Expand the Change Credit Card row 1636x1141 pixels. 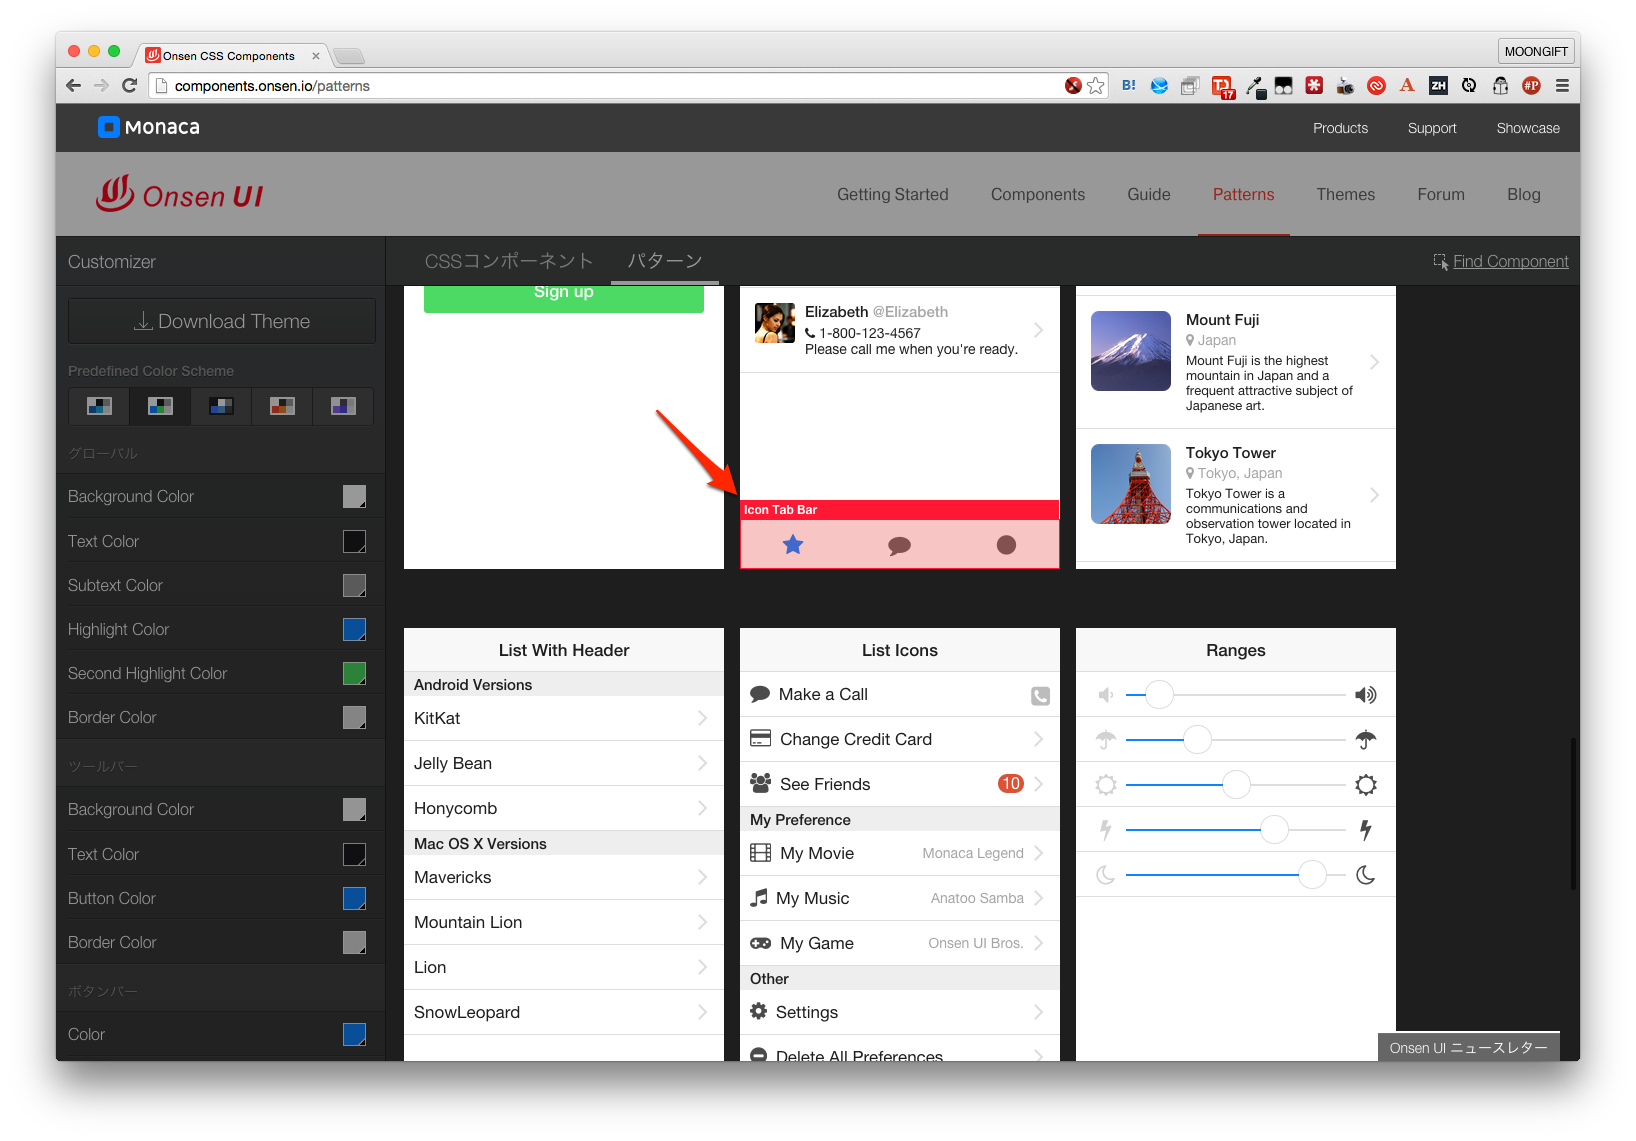tap(1038, 739)
